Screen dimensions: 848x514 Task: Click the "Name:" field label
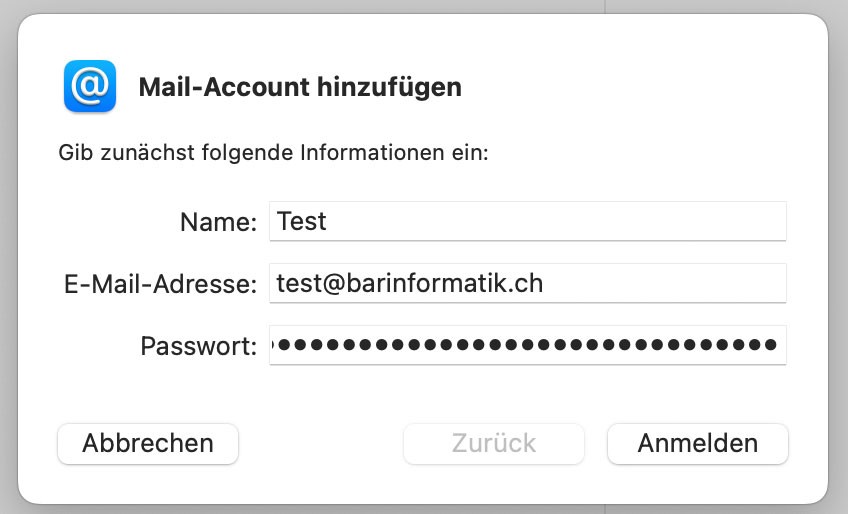(218, 222)
